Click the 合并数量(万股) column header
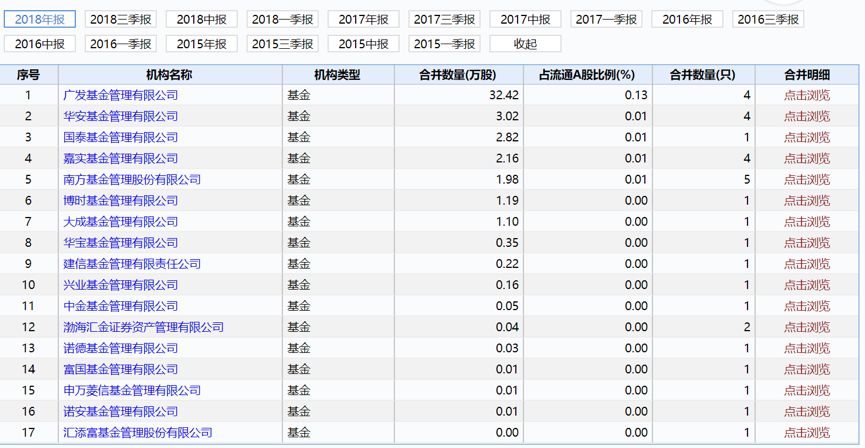The image size is (865, 448). tap(459, 75)
